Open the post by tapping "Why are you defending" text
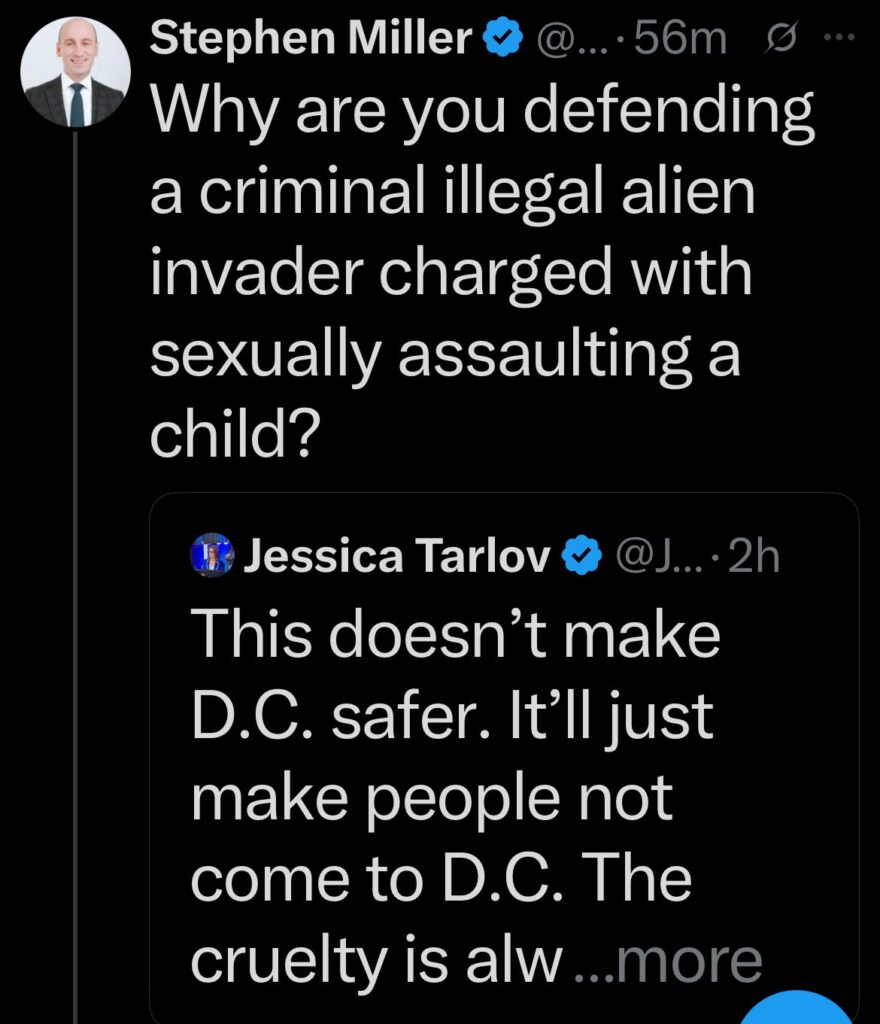This screenshot has width=880, height=1024. coord(480,114)
